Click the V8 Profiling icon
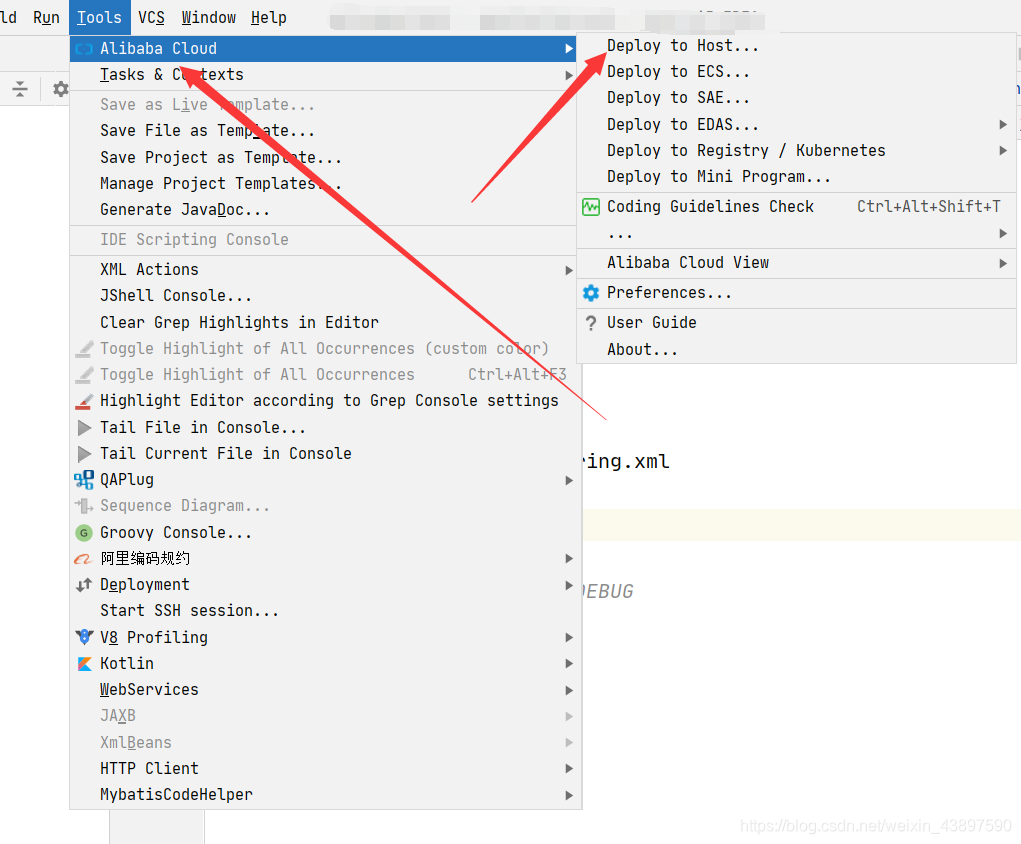This screenshot has height=844, width=1021. [84, 637]
